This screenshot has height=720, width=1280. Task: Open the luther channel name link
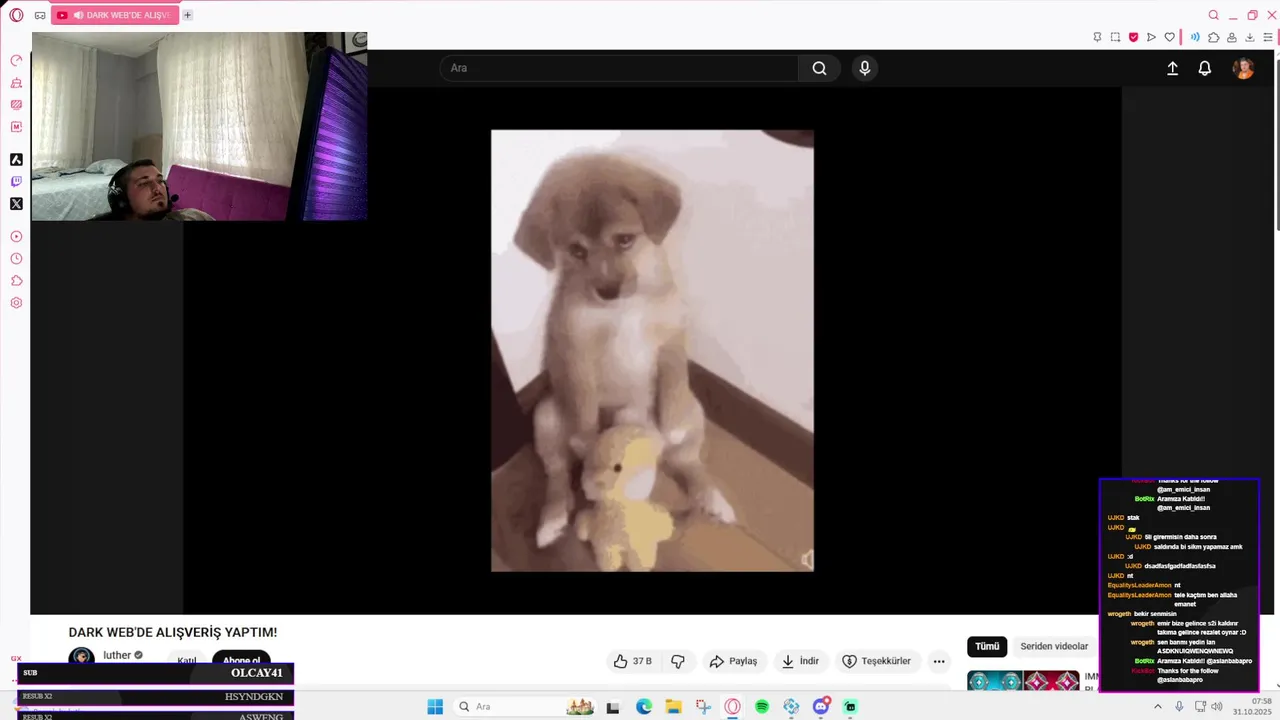tap(117, 655)
